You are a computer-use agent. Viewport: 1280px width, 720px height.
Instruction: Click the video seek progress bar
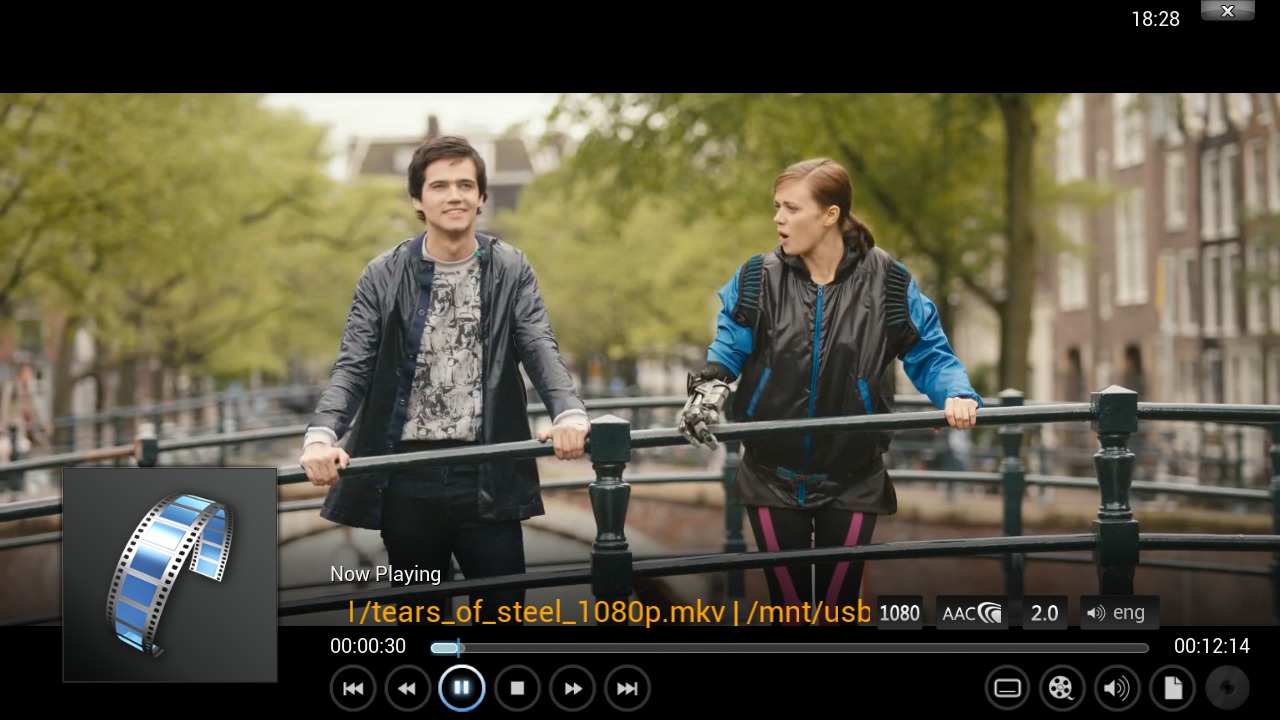tap(790, 648)
